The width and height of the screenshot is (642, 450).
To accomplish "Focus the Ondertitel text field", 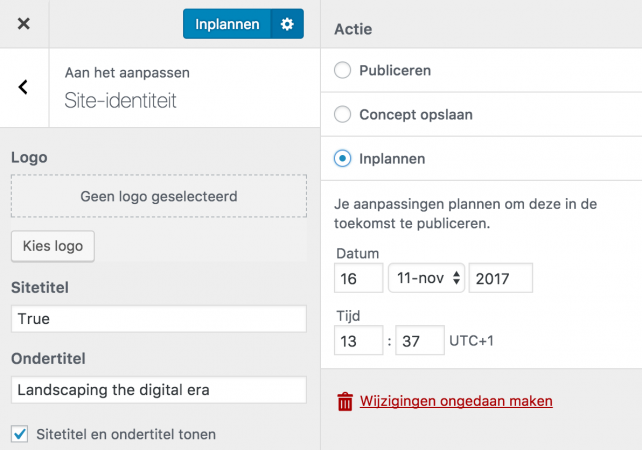I will pos(159,390).
